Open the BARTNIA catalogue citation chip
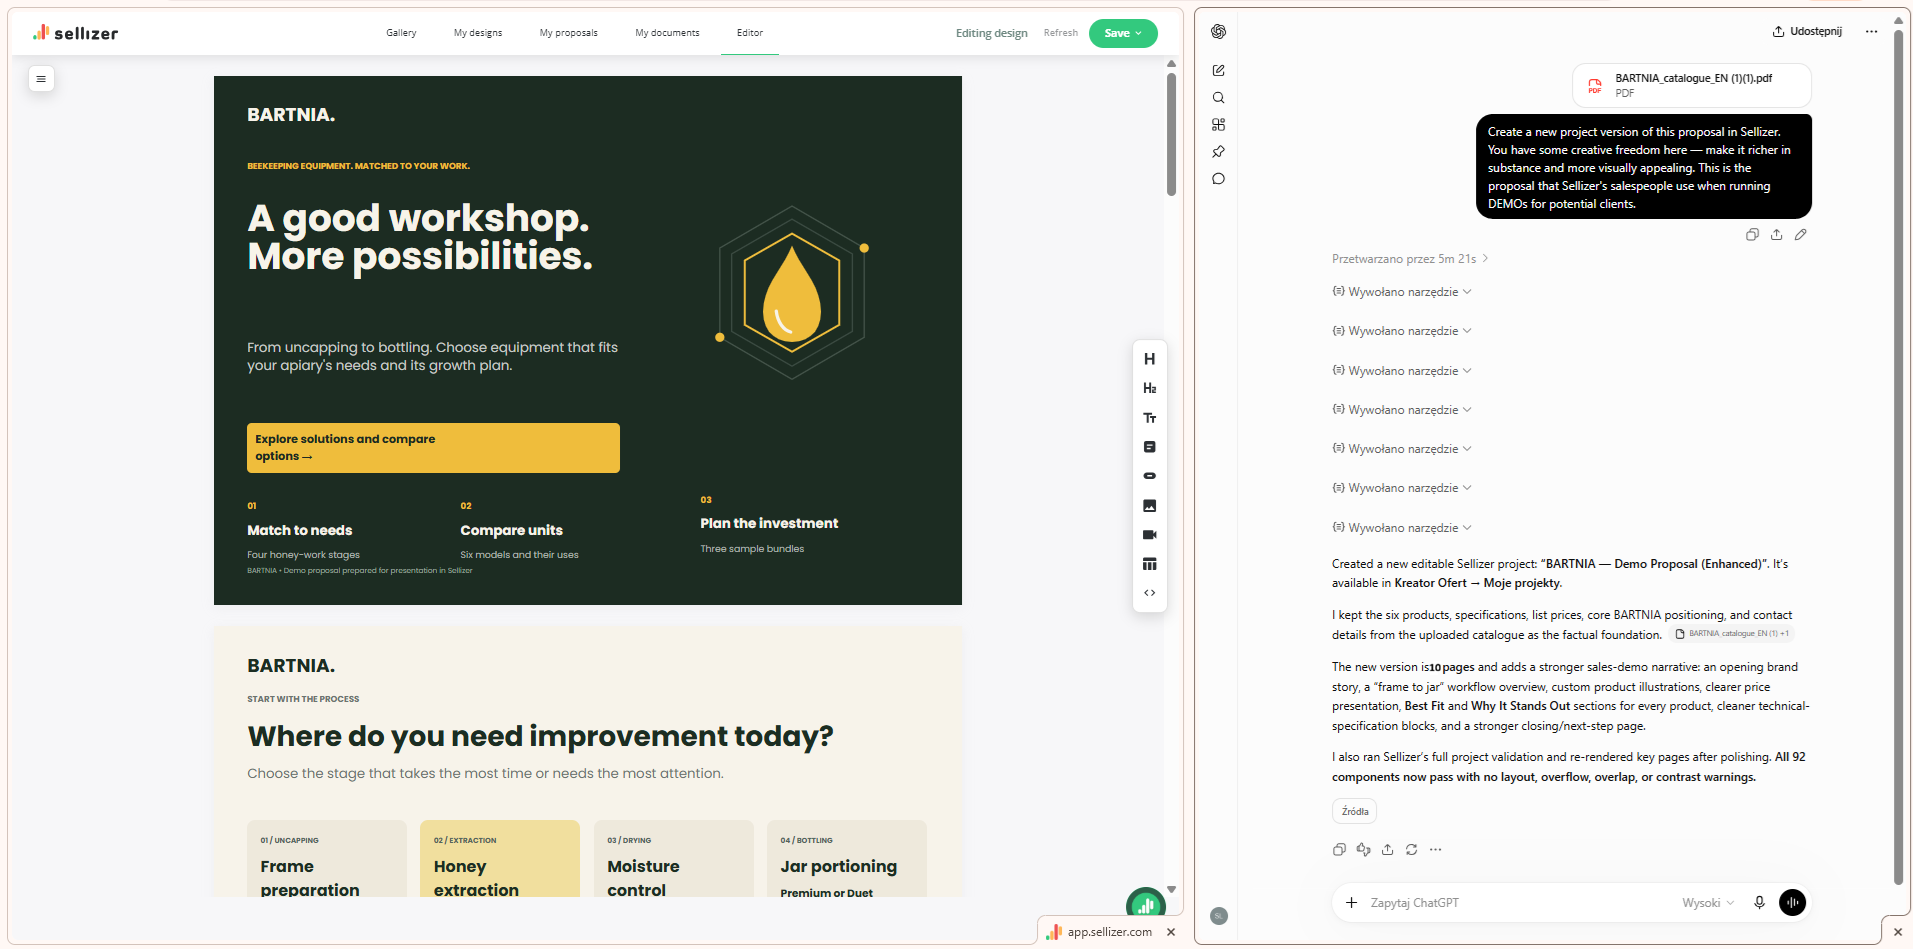This screenshot has height=949, width=1913. pyautogui.click(x=1733, y=634)
